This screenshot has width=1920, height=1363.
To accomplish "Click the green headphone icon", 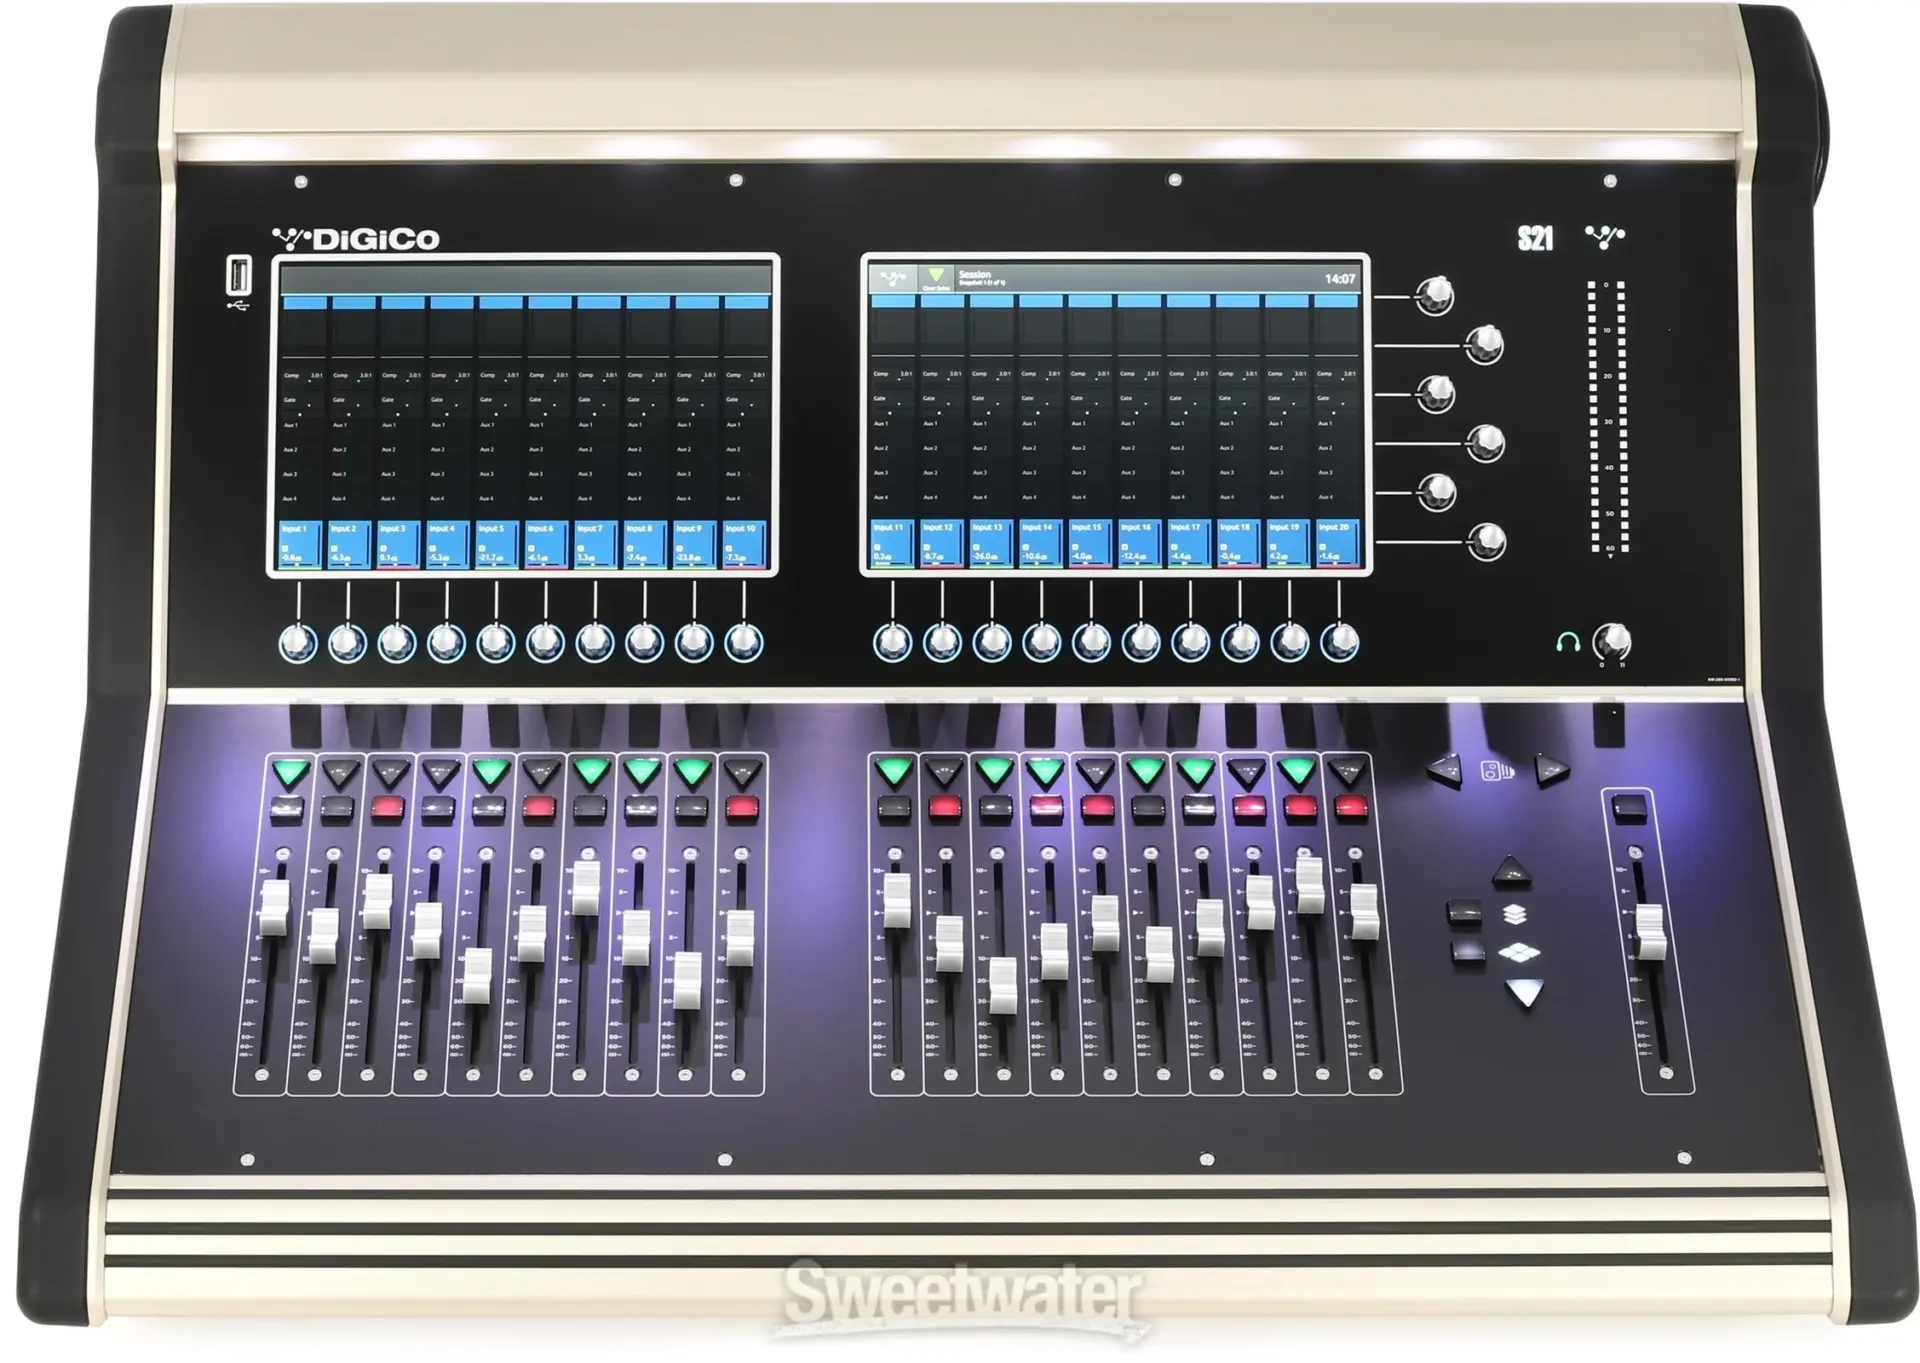I will click(1567, 642).
